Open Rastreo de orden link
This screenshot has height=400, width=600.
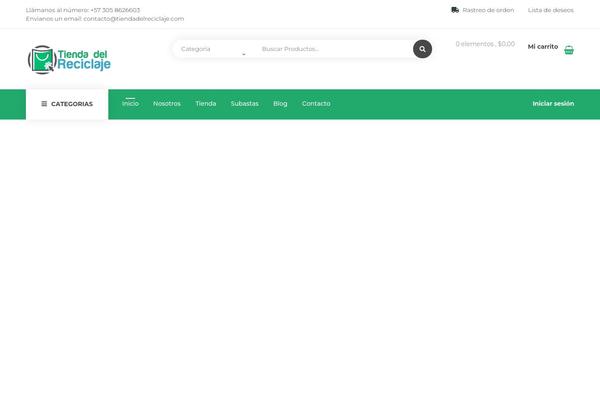(x=488, y=10)
